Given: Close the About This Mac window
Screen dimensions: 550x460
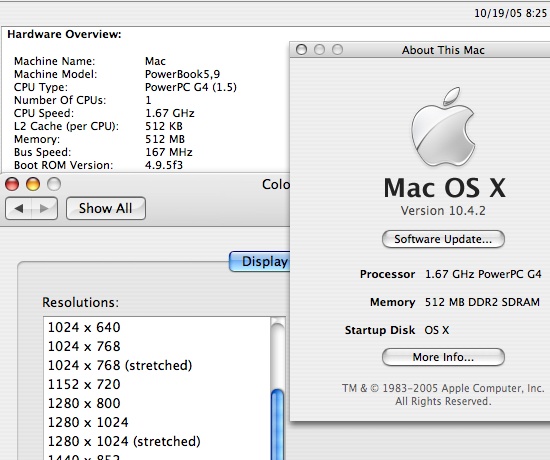Looking at the screenshot, I should point(301,49).
